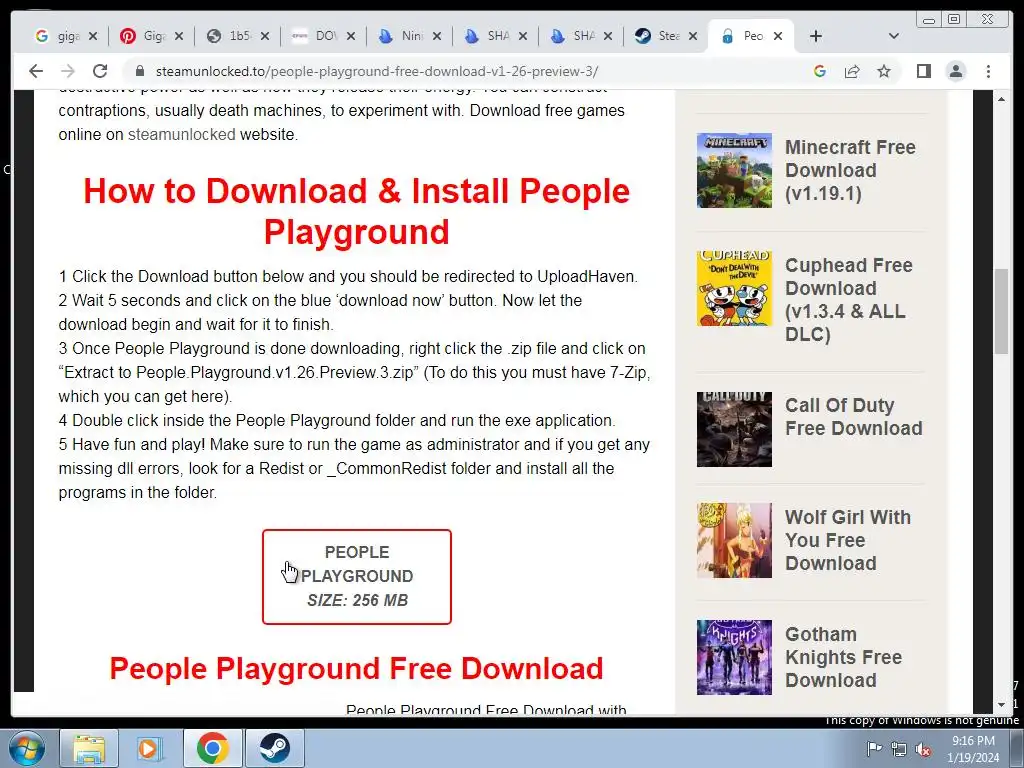
Task: Share this page via share icon
Action: click(x=852, y=71)
